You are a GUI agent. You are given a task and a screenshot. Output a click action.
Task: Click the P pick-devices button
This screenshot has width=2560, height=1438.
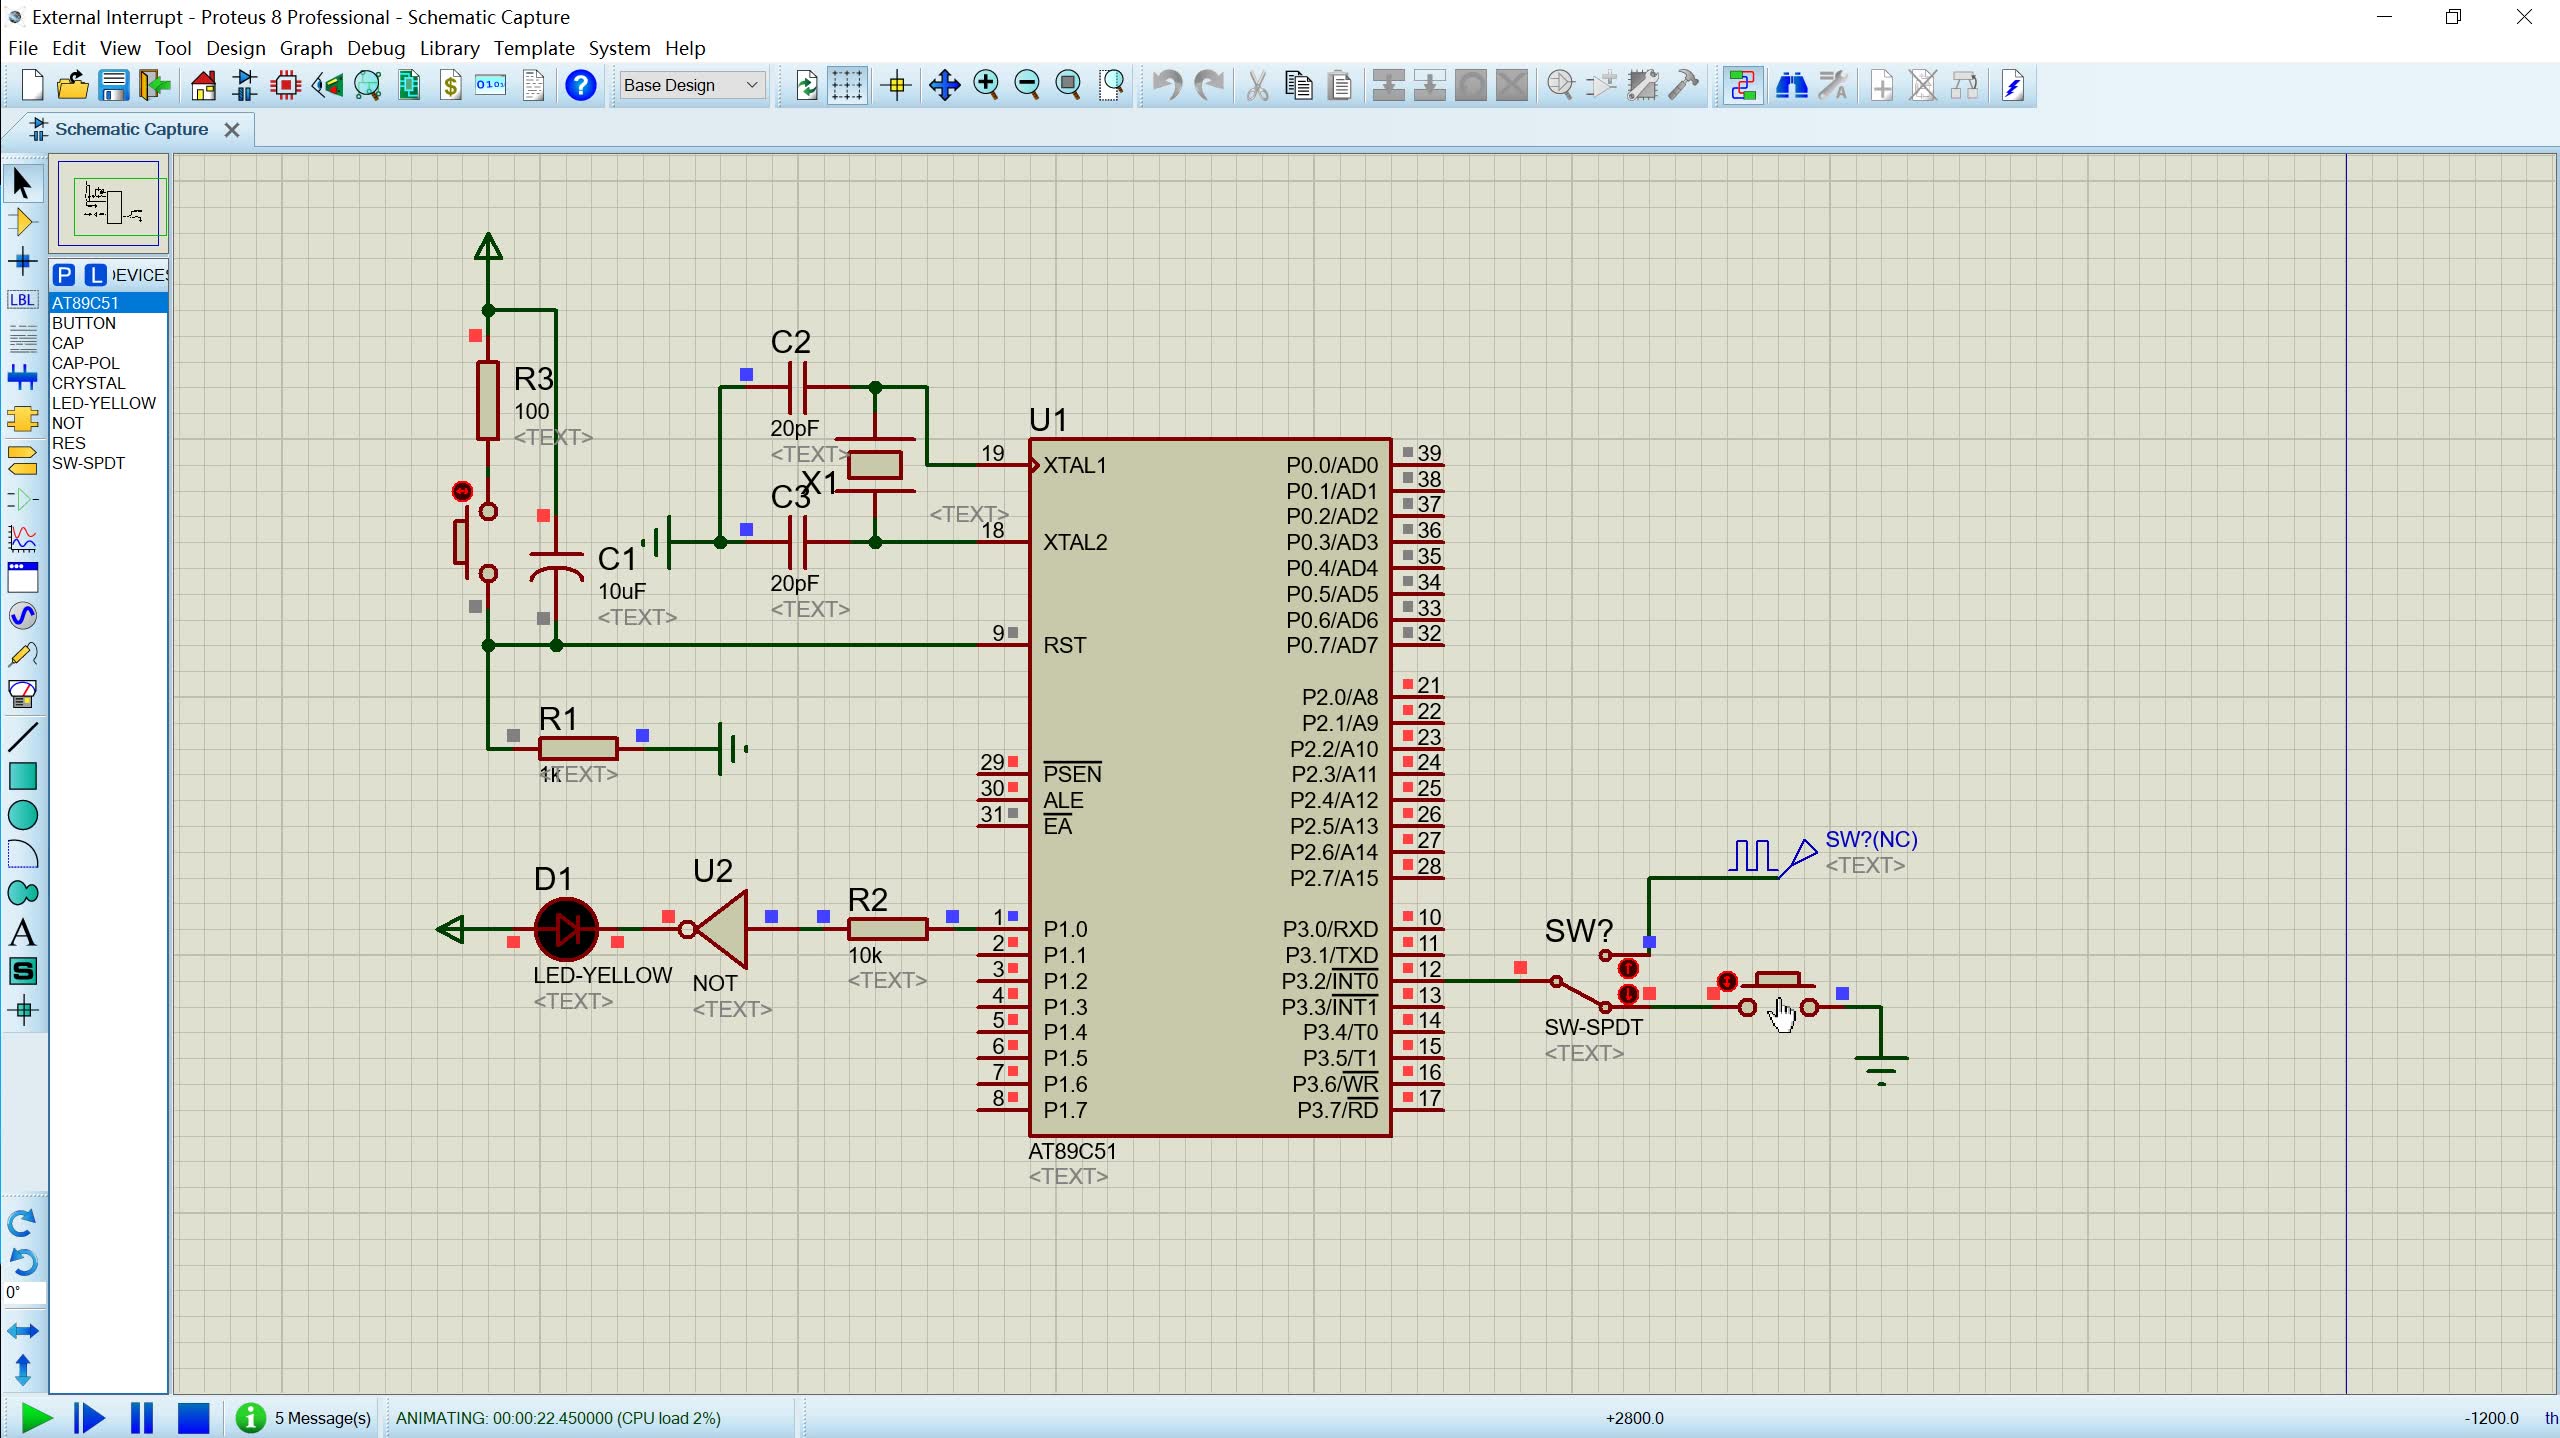(x=64, y=275)
